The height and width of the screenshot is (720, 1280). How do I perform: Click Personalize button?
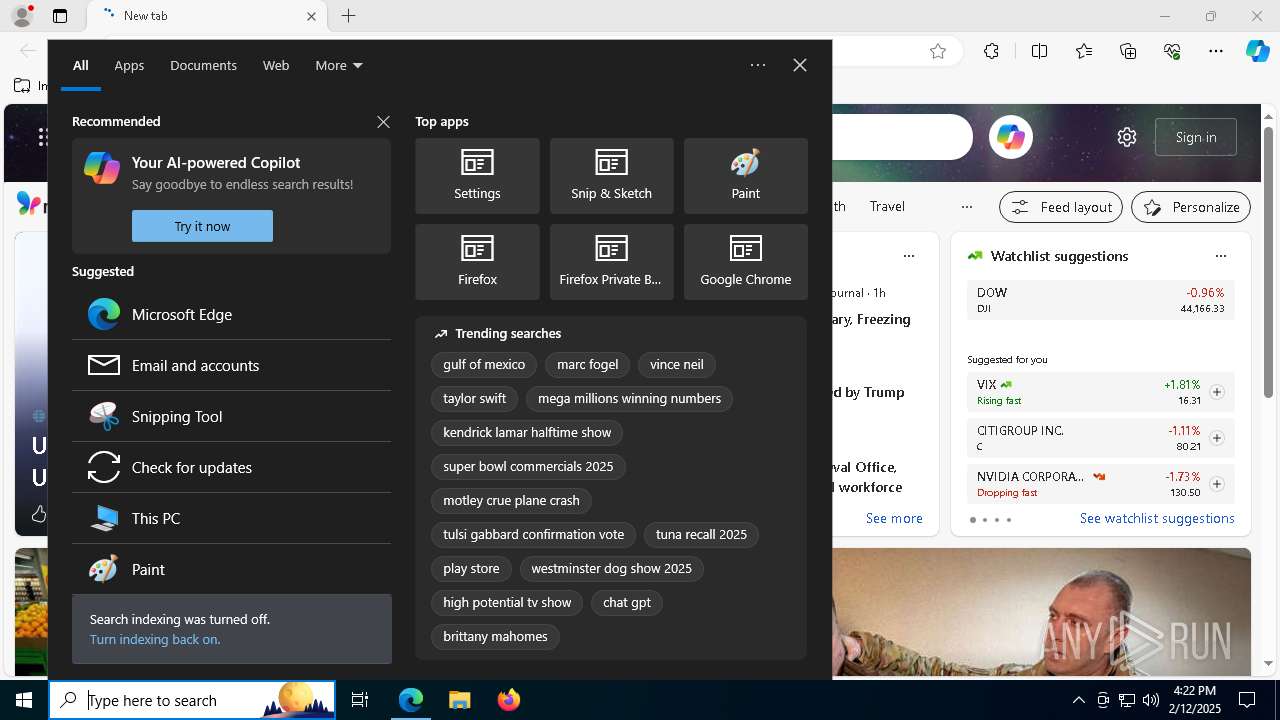click(x=1191, y=207)
